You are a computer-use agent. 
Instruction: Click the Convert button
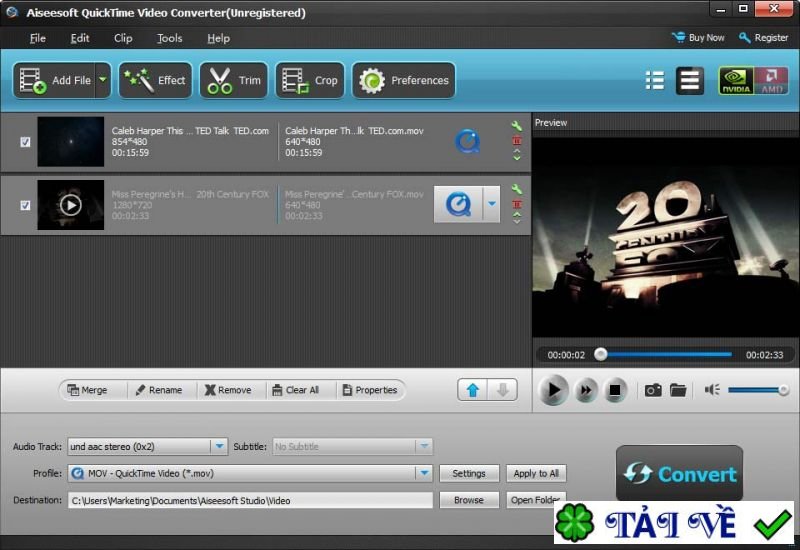pyautogui.click(x=679, y=474)
